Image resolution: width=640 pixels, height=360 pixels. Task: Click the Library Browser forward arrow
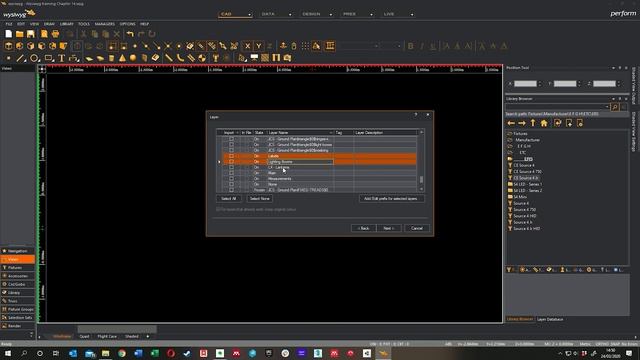[x=522, y=123]
